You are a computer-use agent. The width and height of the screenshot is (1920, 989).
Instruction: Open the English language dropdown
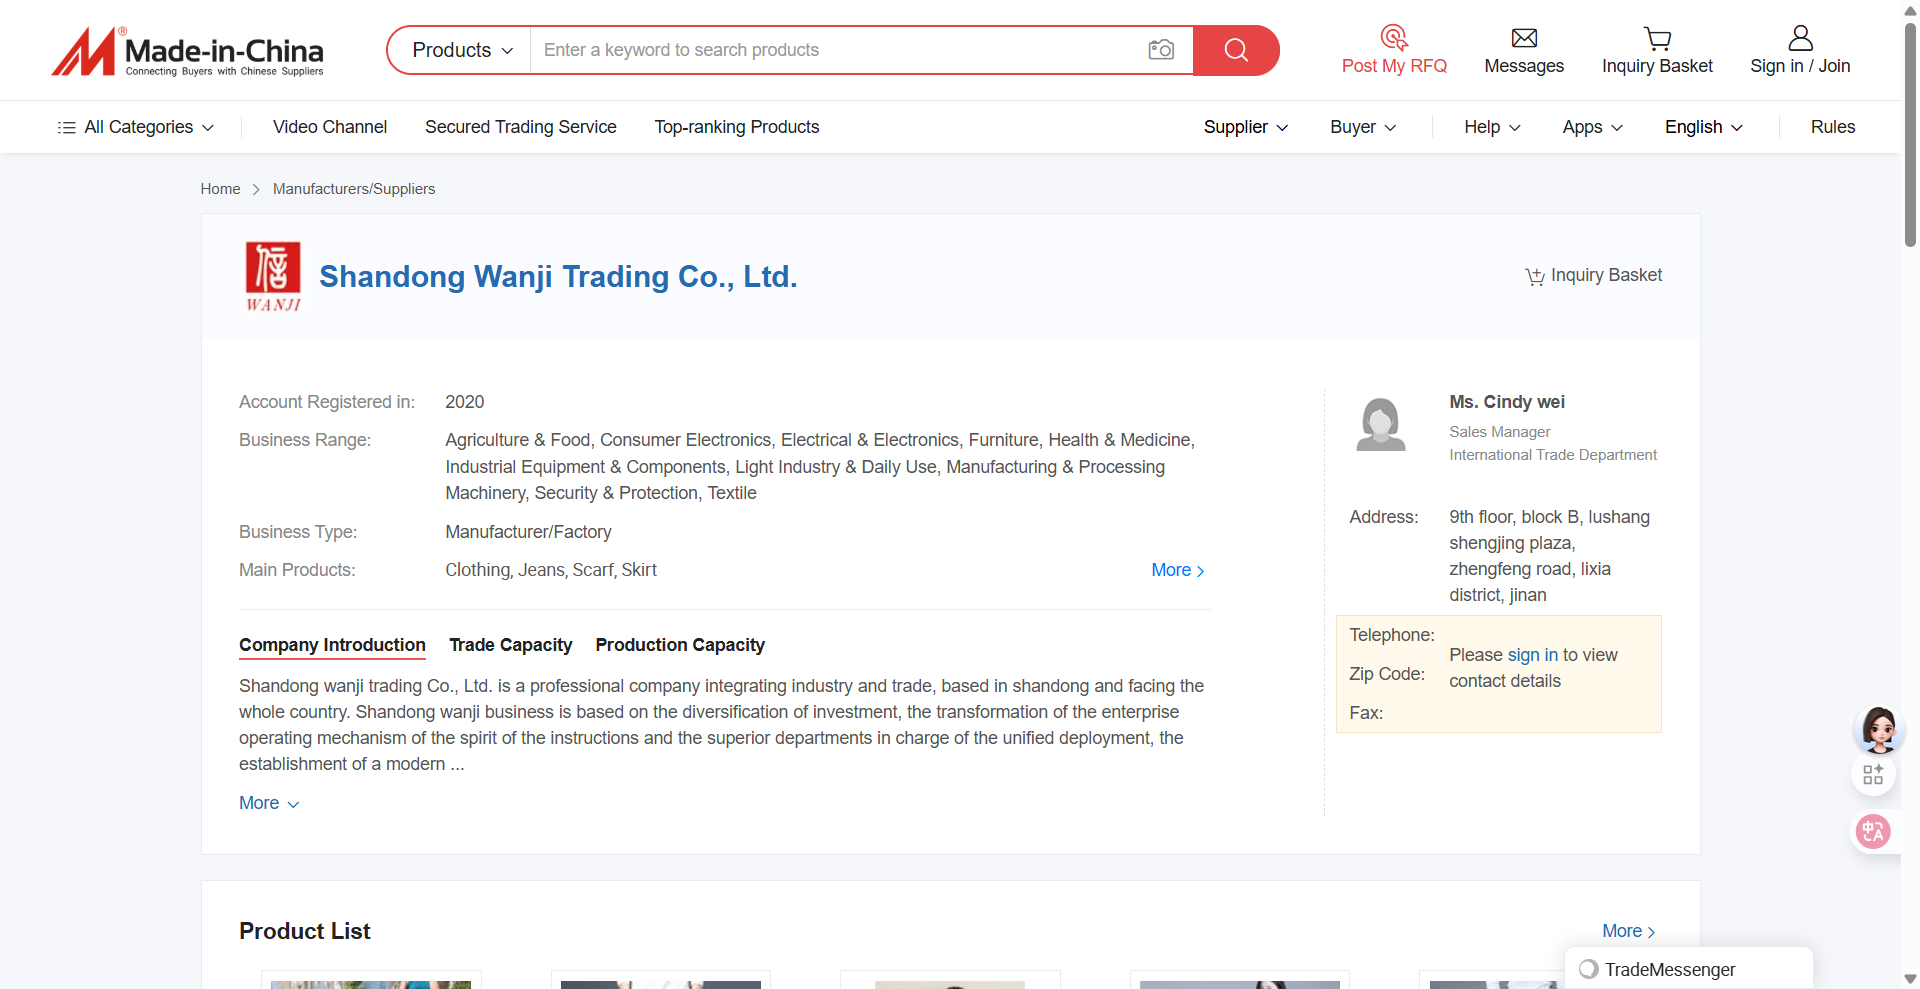click(1703, 127)
